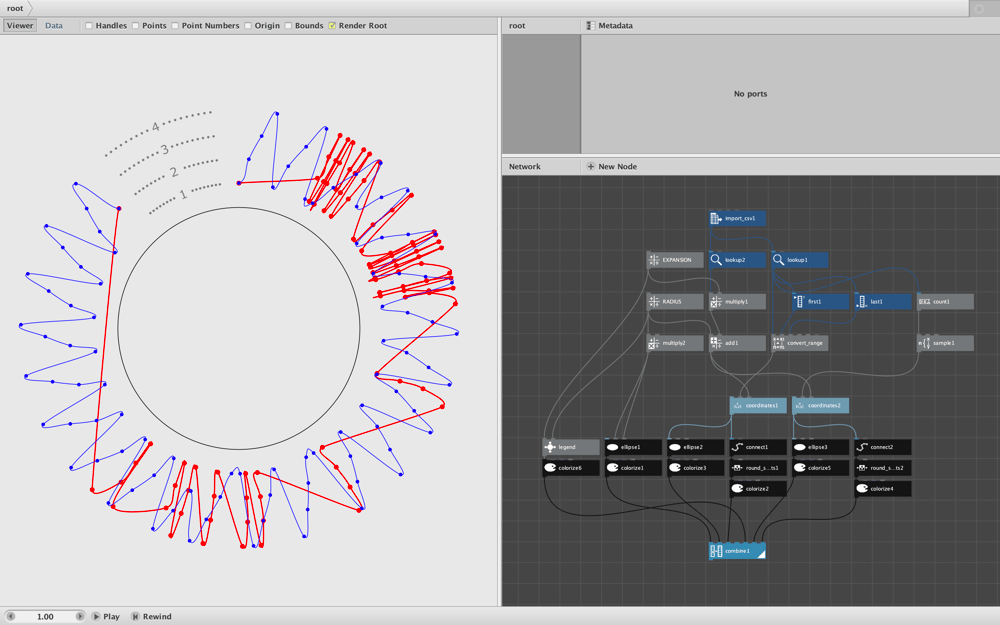Select the RADIUS node
This screenshot has width=1000, height=625.
click(675, 302)
